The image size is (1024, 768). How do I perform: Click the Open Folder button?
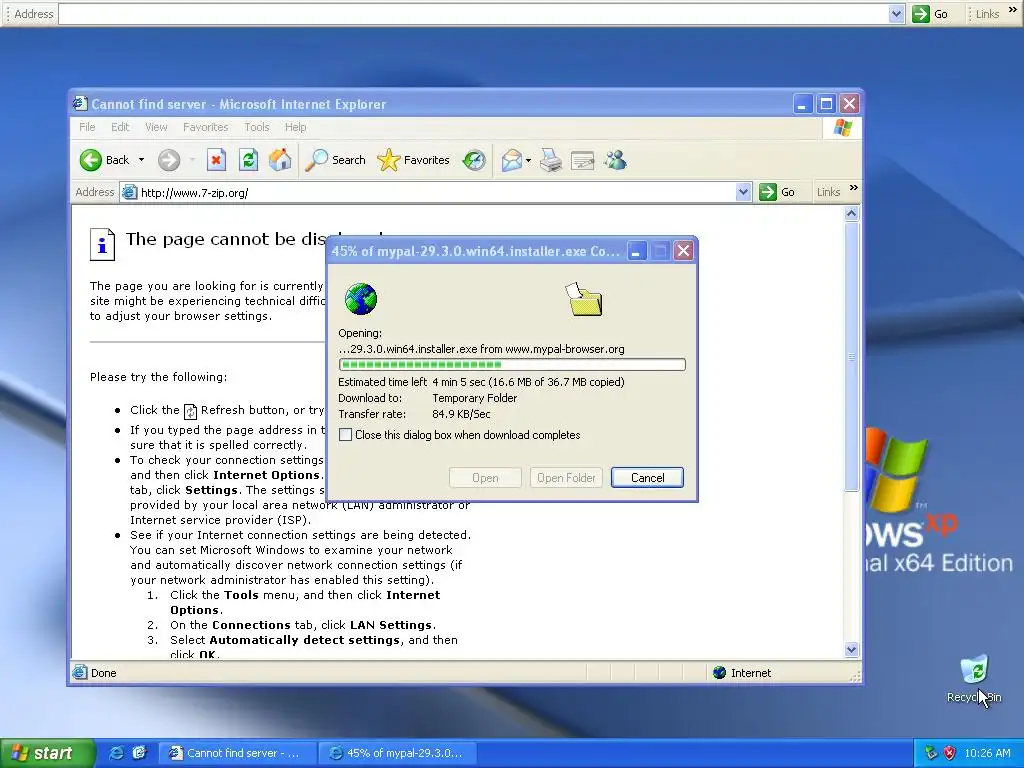tap(566, 477)
